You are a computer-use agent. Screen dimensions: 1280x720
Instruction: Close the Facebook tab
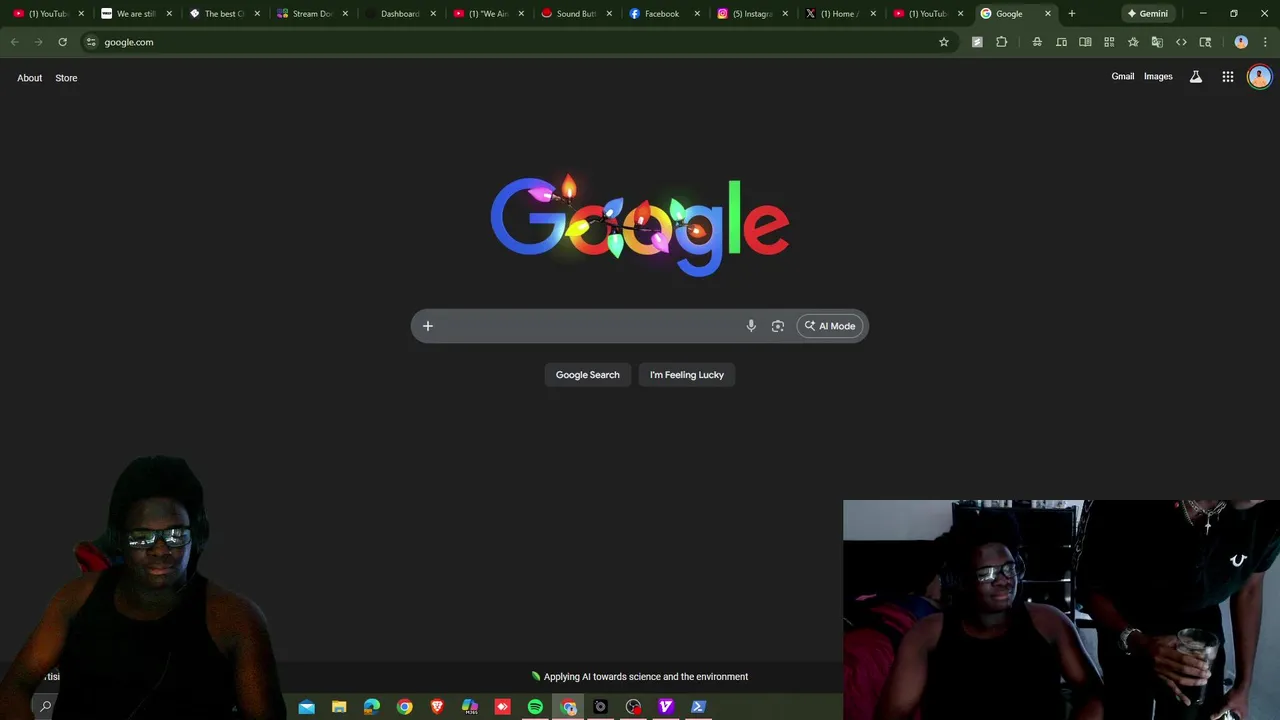(x=697, y=14)
